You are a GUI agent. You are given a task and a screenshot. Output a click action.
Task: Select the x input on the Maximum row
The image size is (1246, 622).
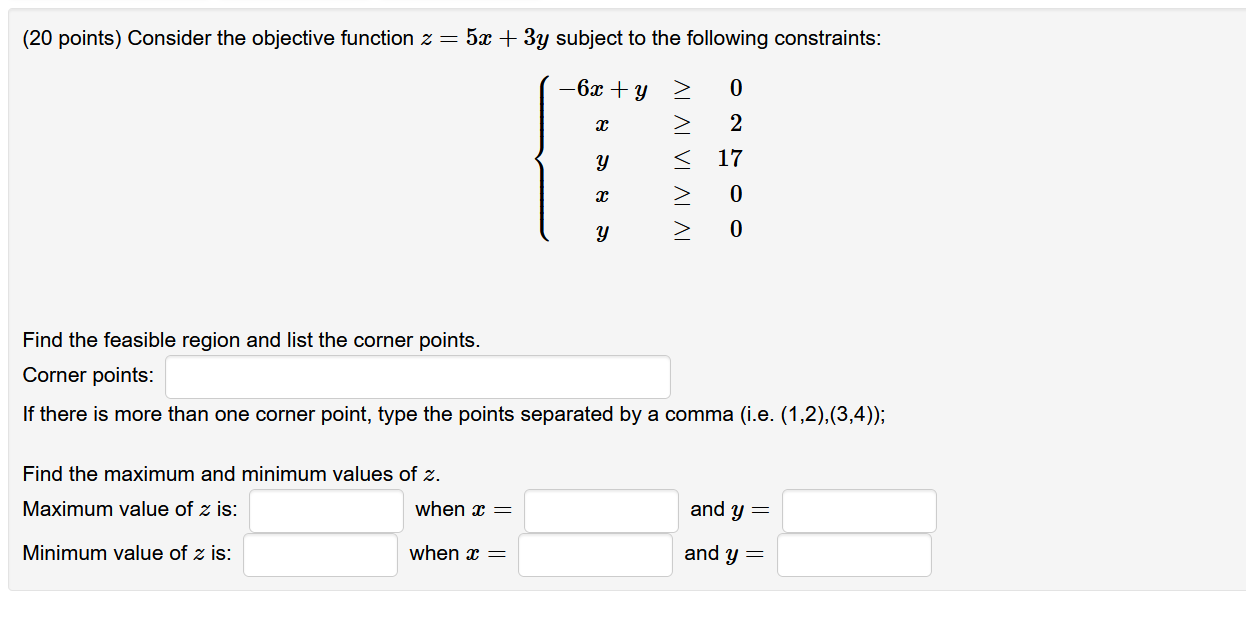point(601,510)
